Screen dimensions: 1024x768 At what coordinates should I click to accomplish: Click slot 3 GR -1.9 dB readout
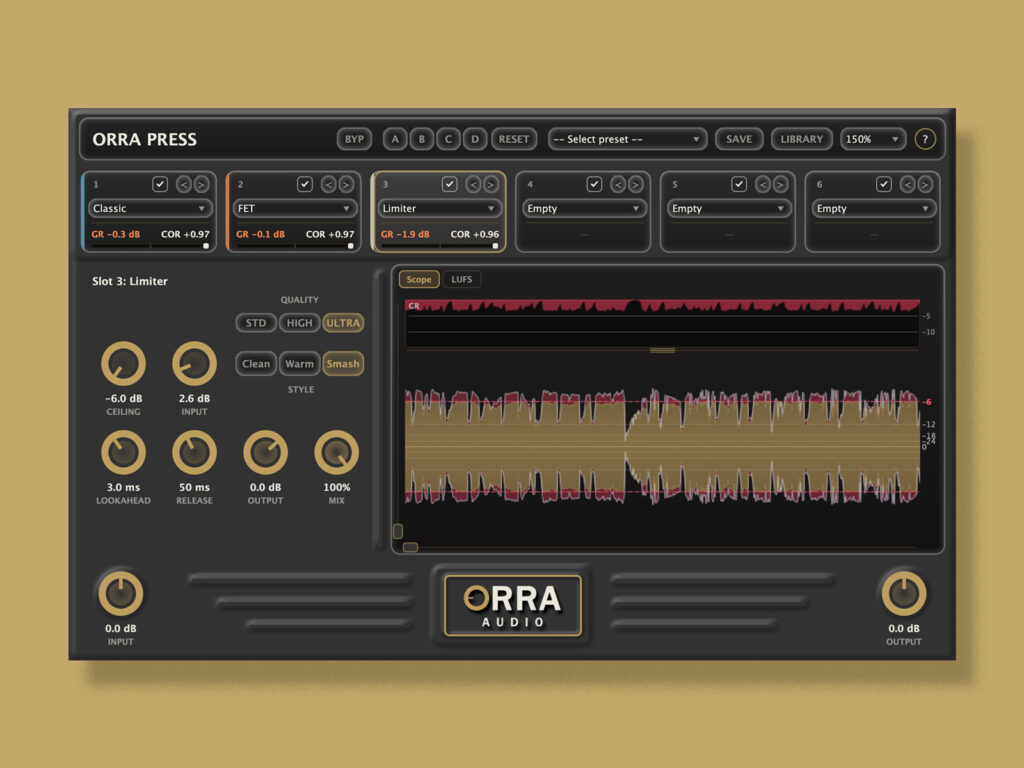(406, 234)
